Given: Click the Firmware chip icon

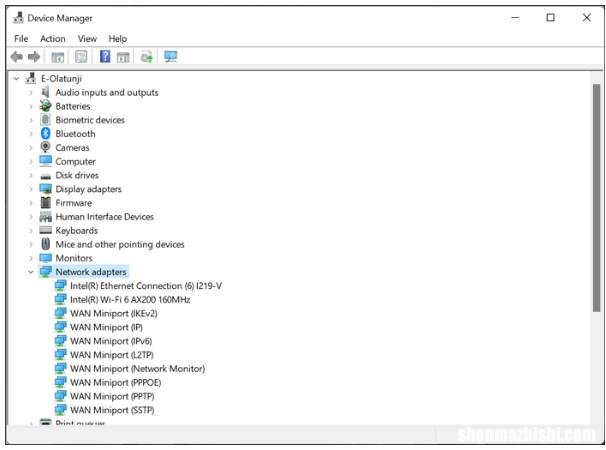Looking at the screenshot, I should point(46,203).
